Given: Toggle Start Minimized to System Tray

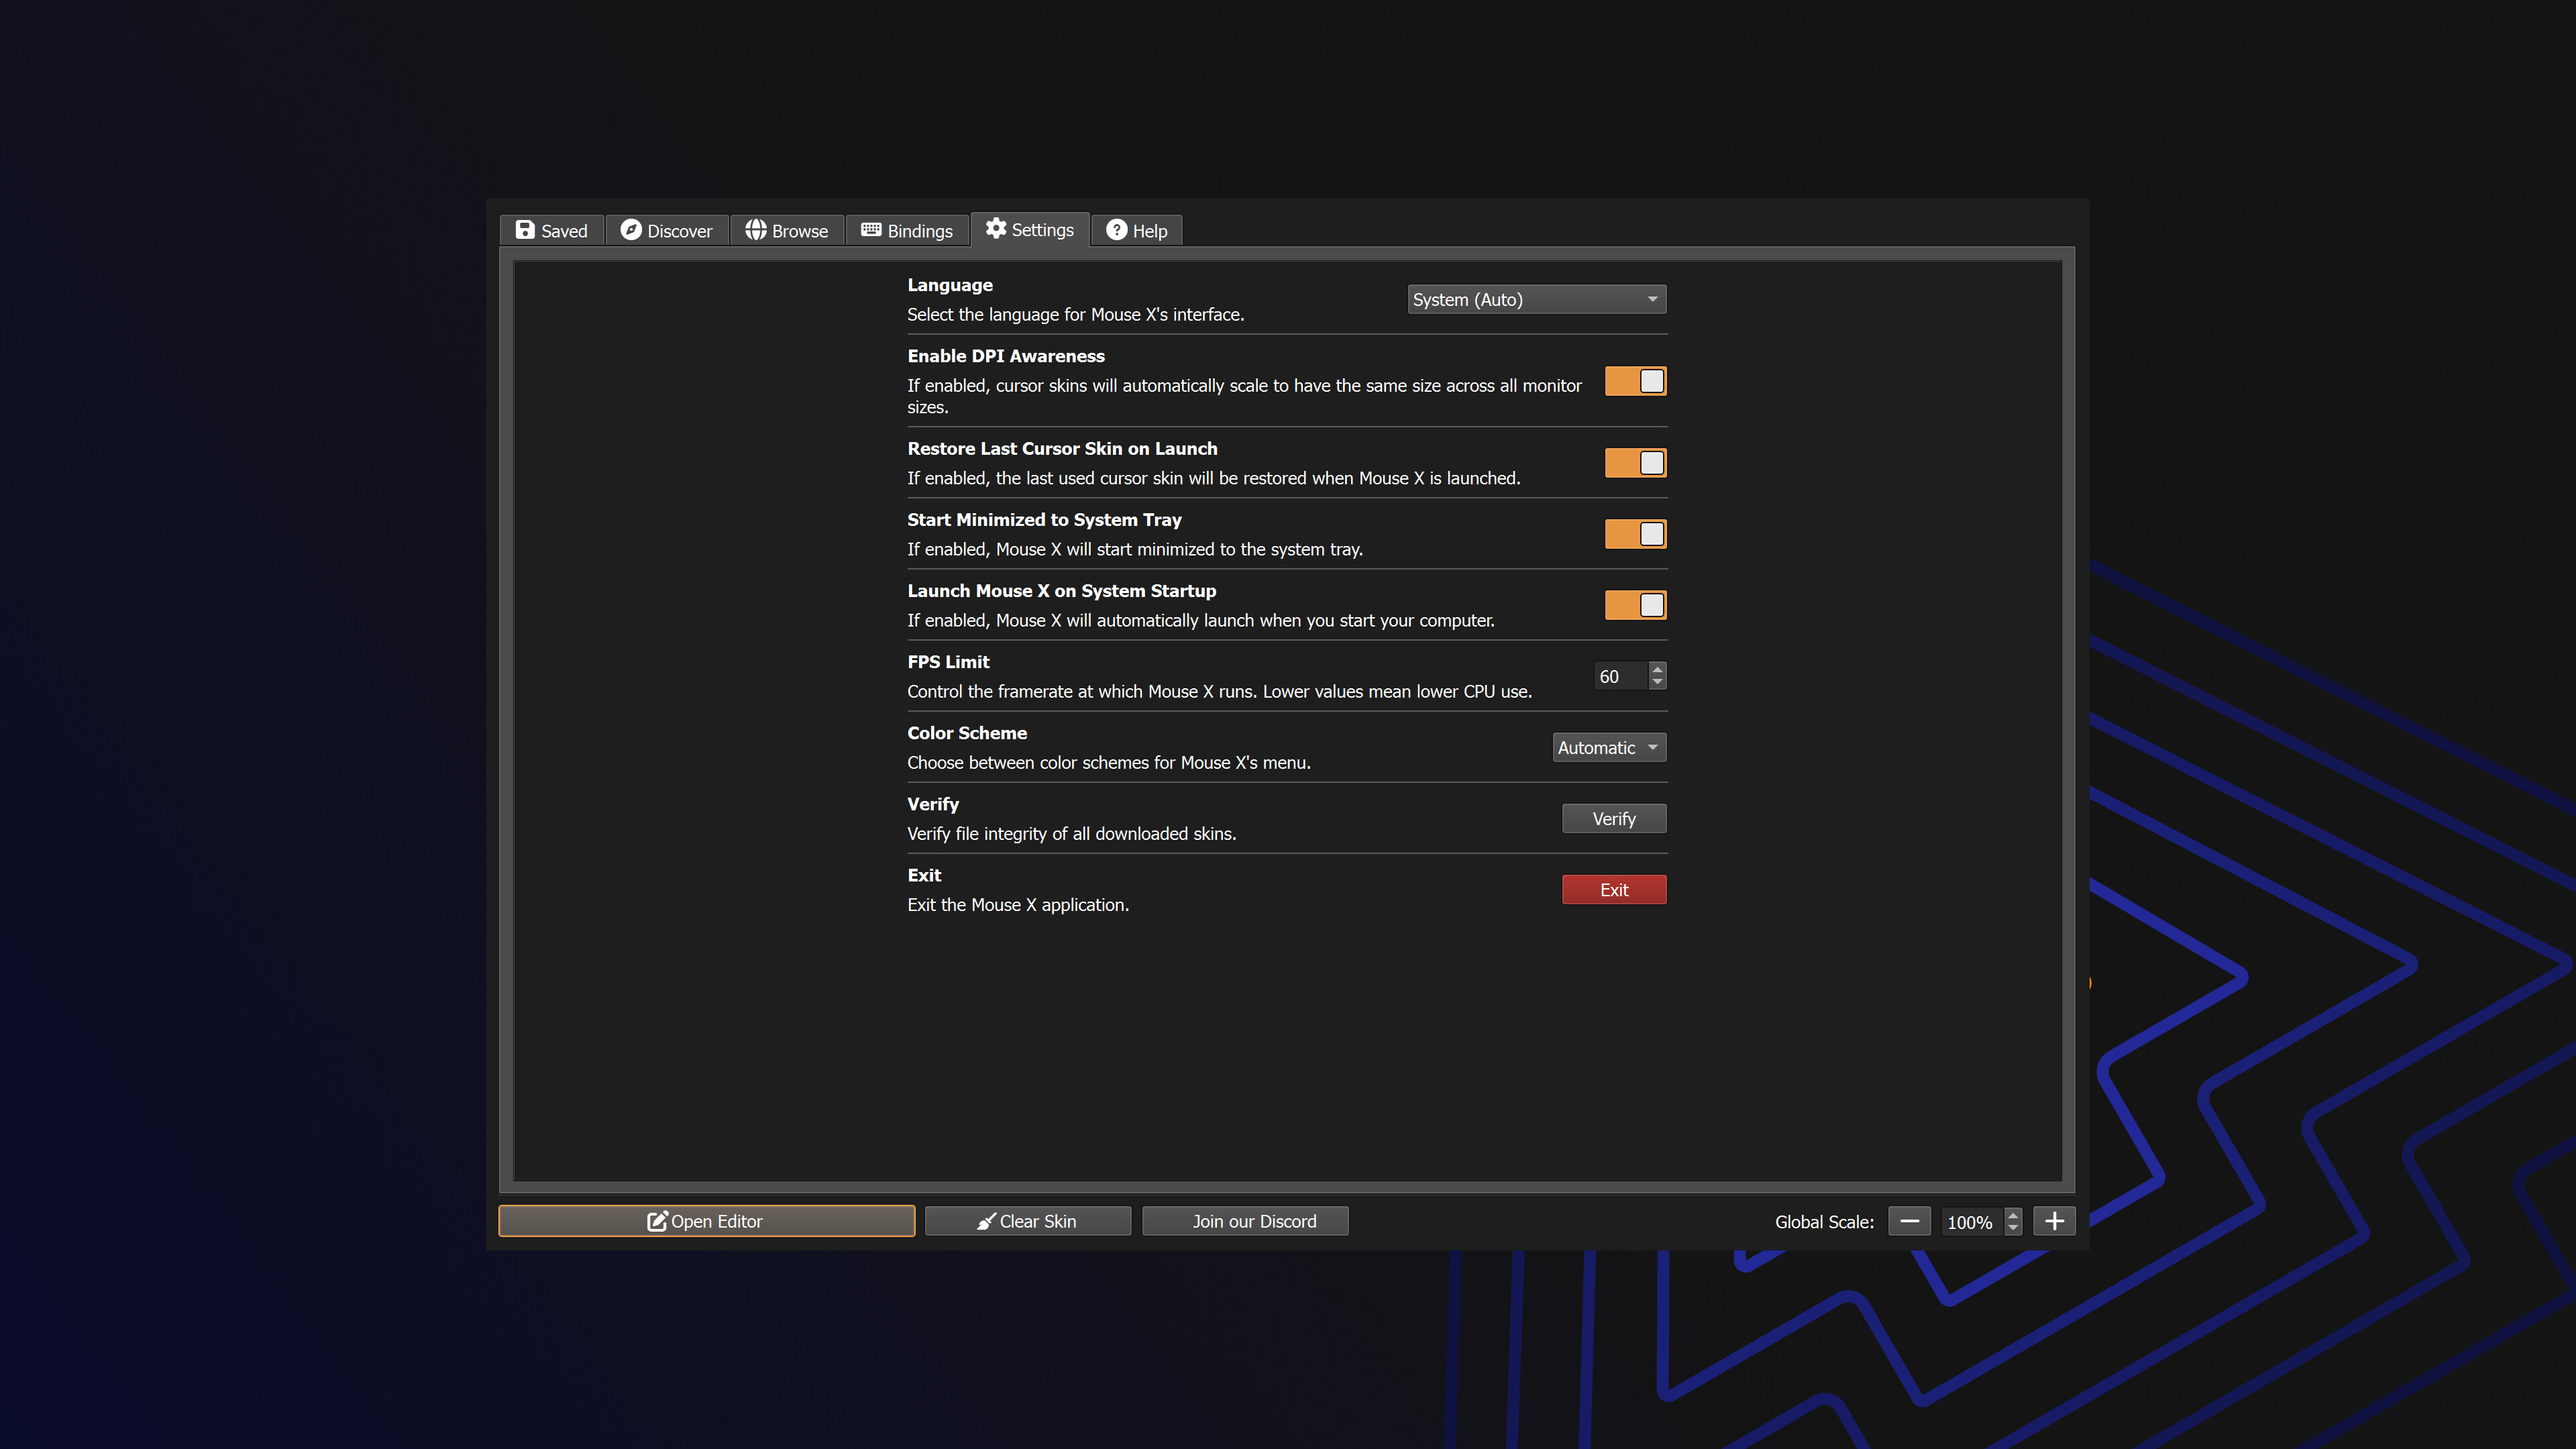Looking at the screenshot, I should tap(1636, 534).
